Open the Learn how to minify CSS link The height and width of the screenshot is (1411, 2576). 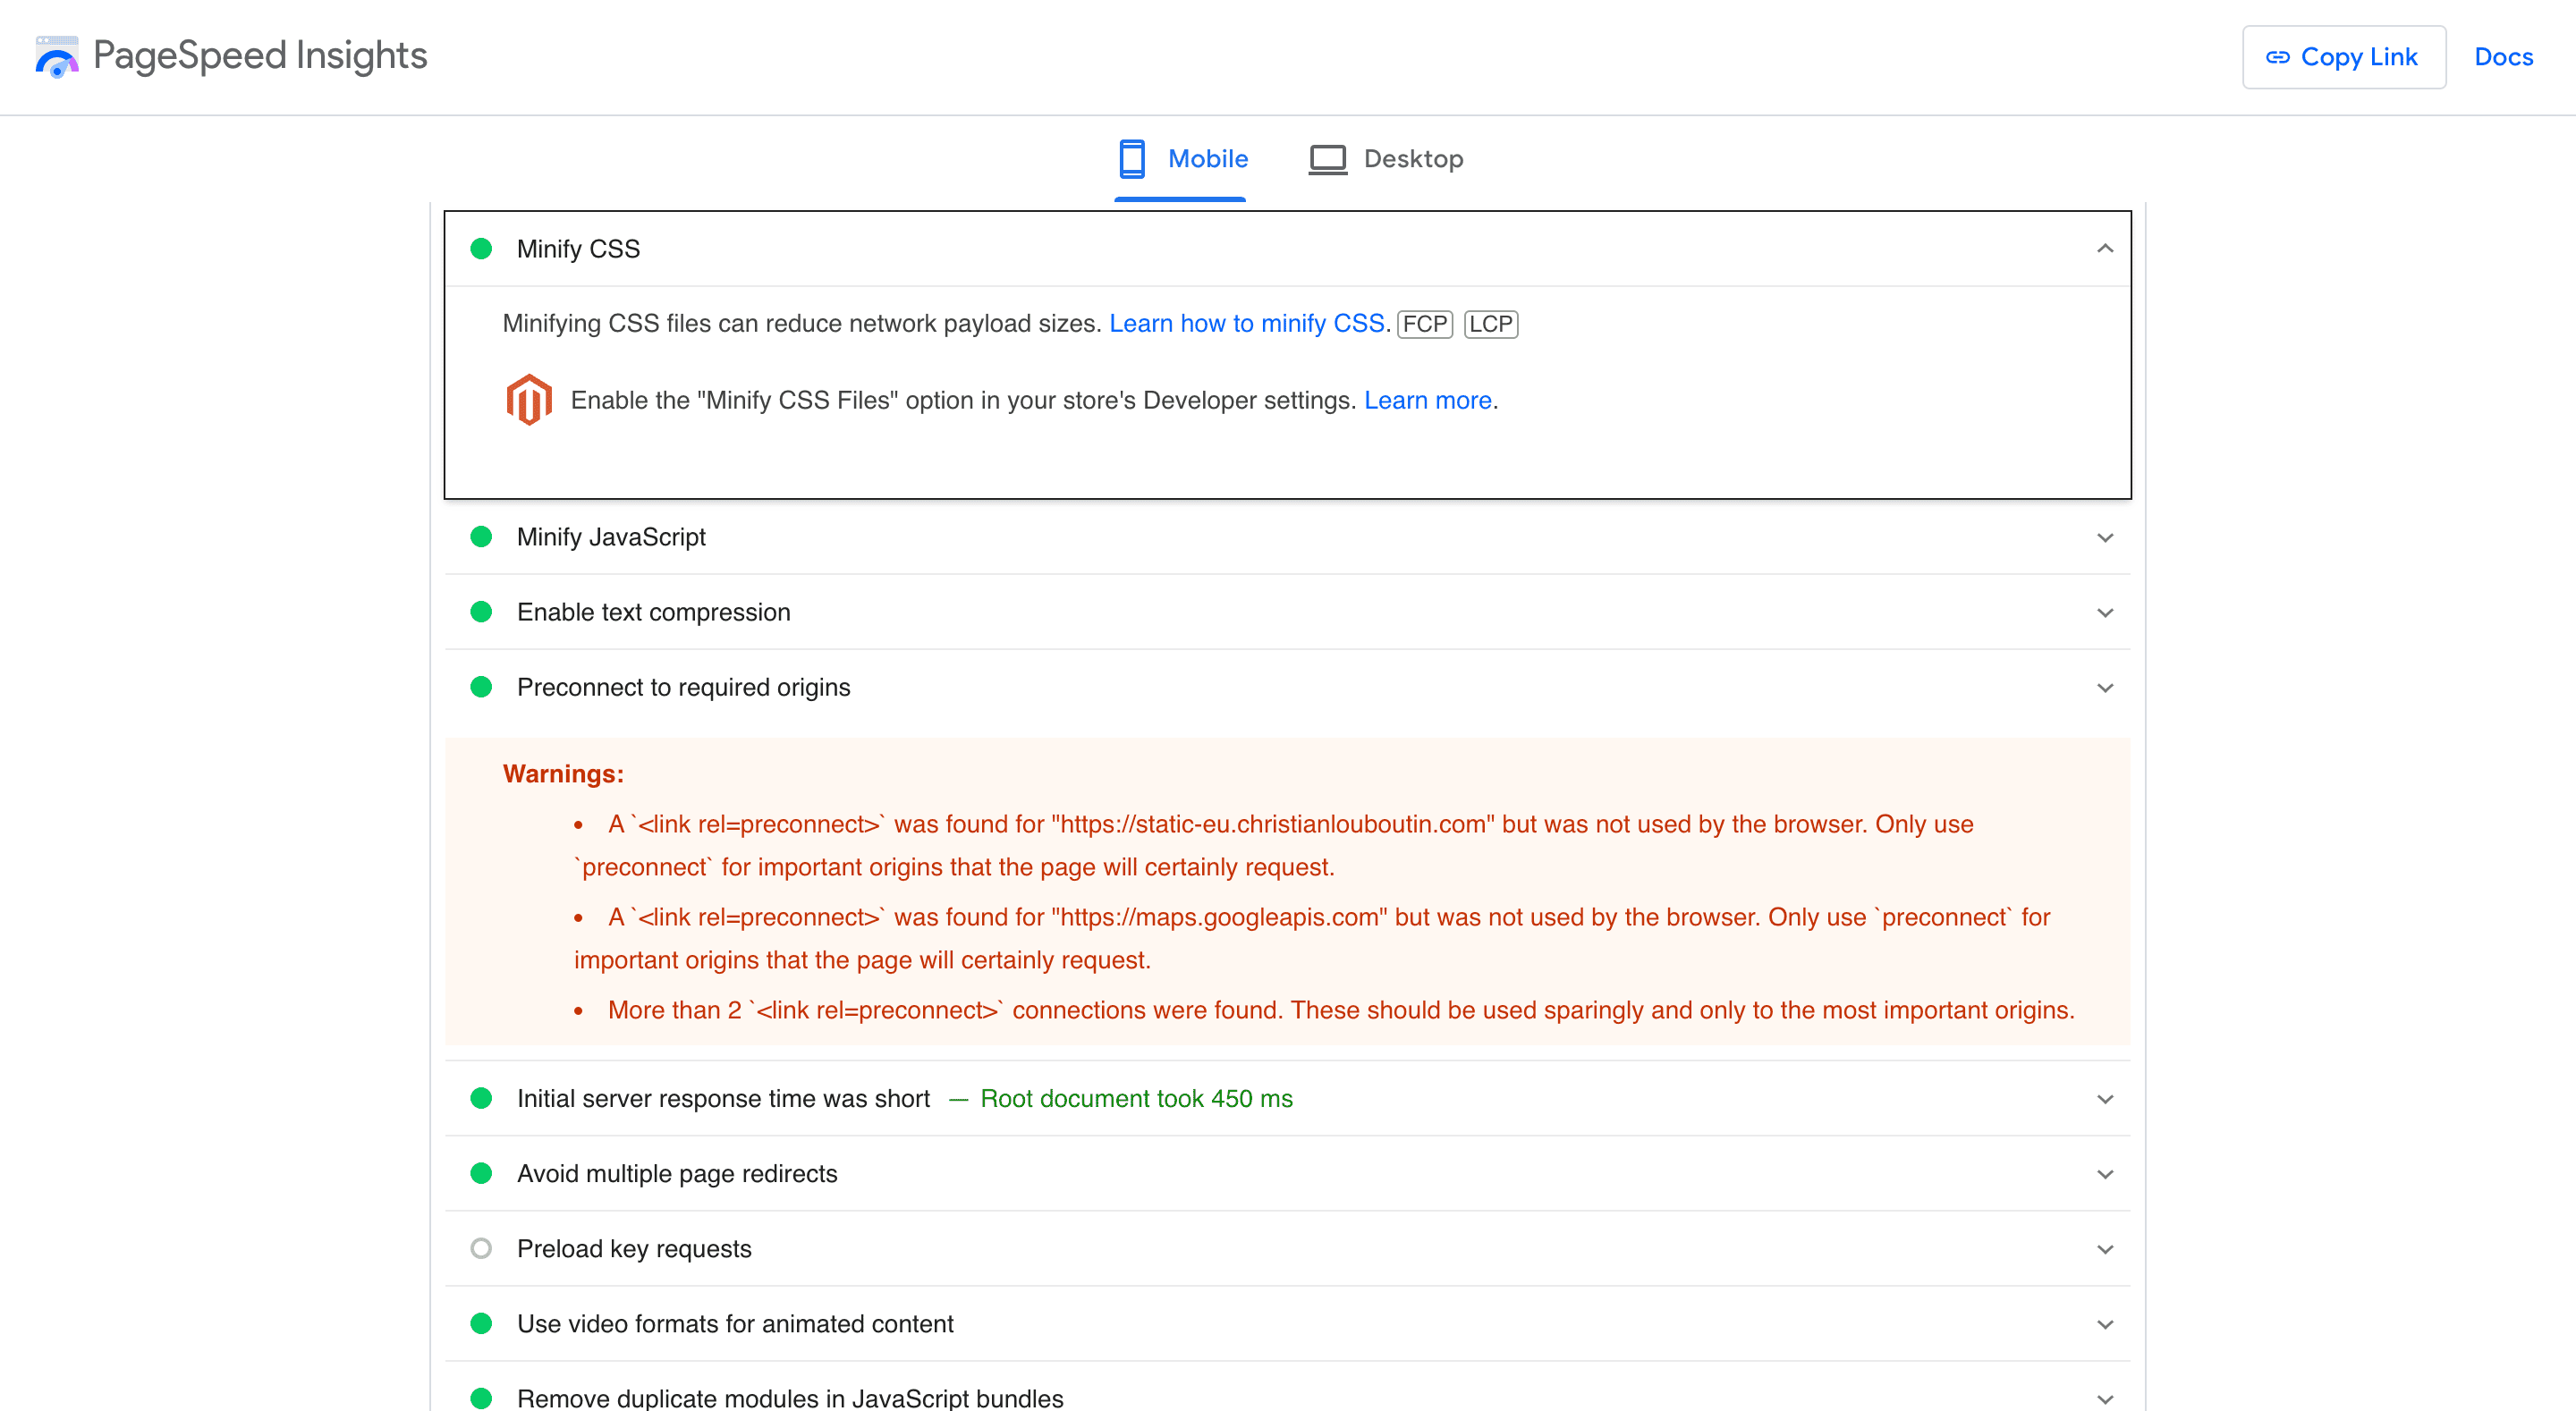(x=1246, y=323)
